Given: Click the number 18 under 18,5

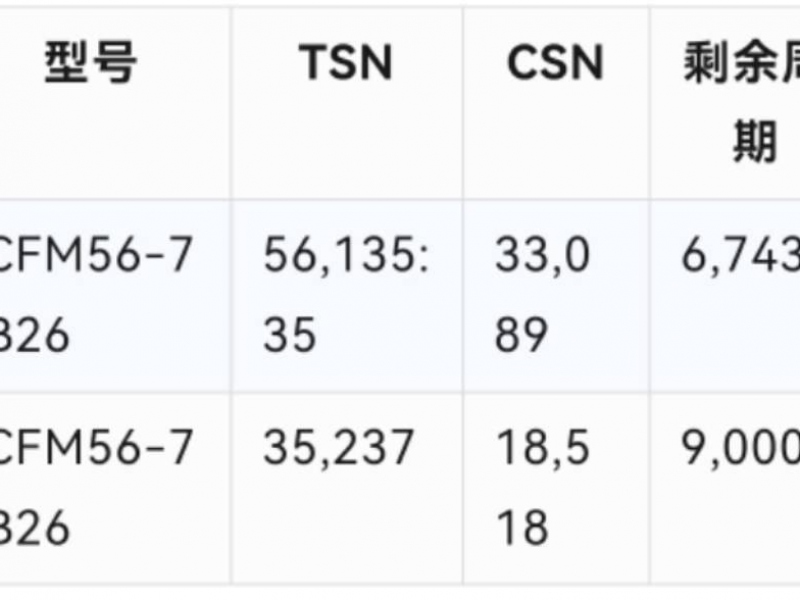Looking at the screenshot, I should coord(522,527).
